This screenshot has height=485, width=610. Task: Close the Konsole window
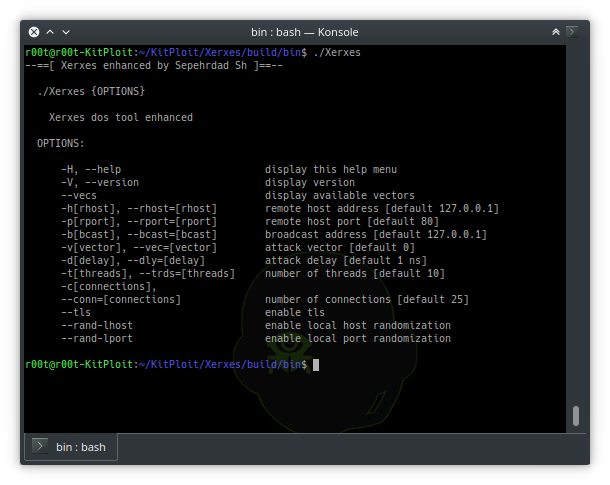pos(34,32)
